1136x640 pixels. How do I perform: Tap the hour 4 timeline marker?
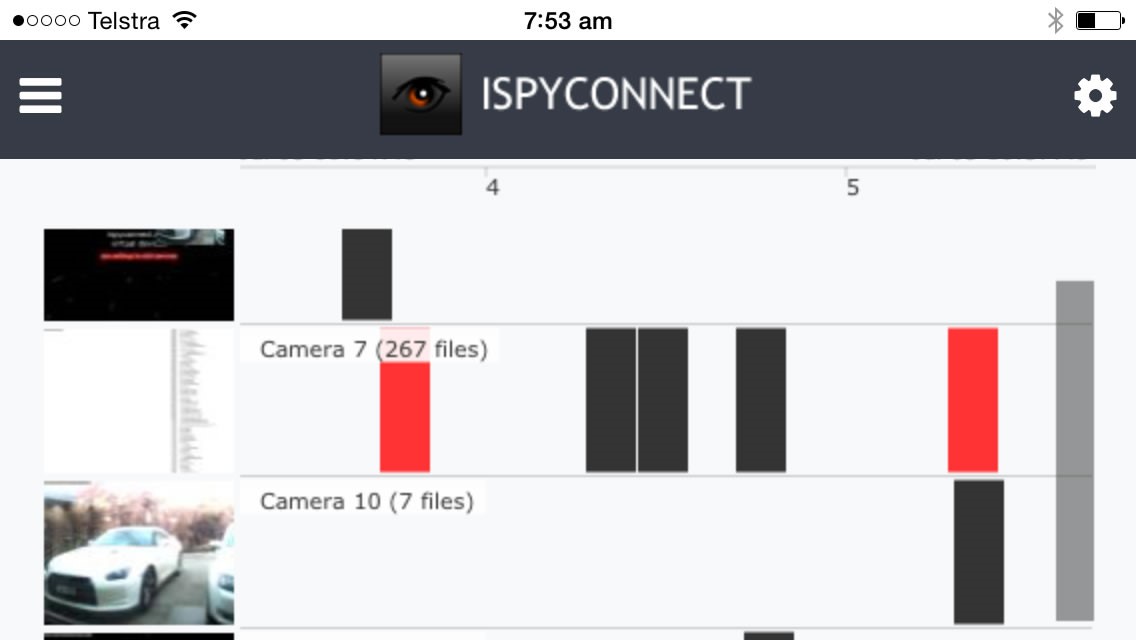(493, 185)
